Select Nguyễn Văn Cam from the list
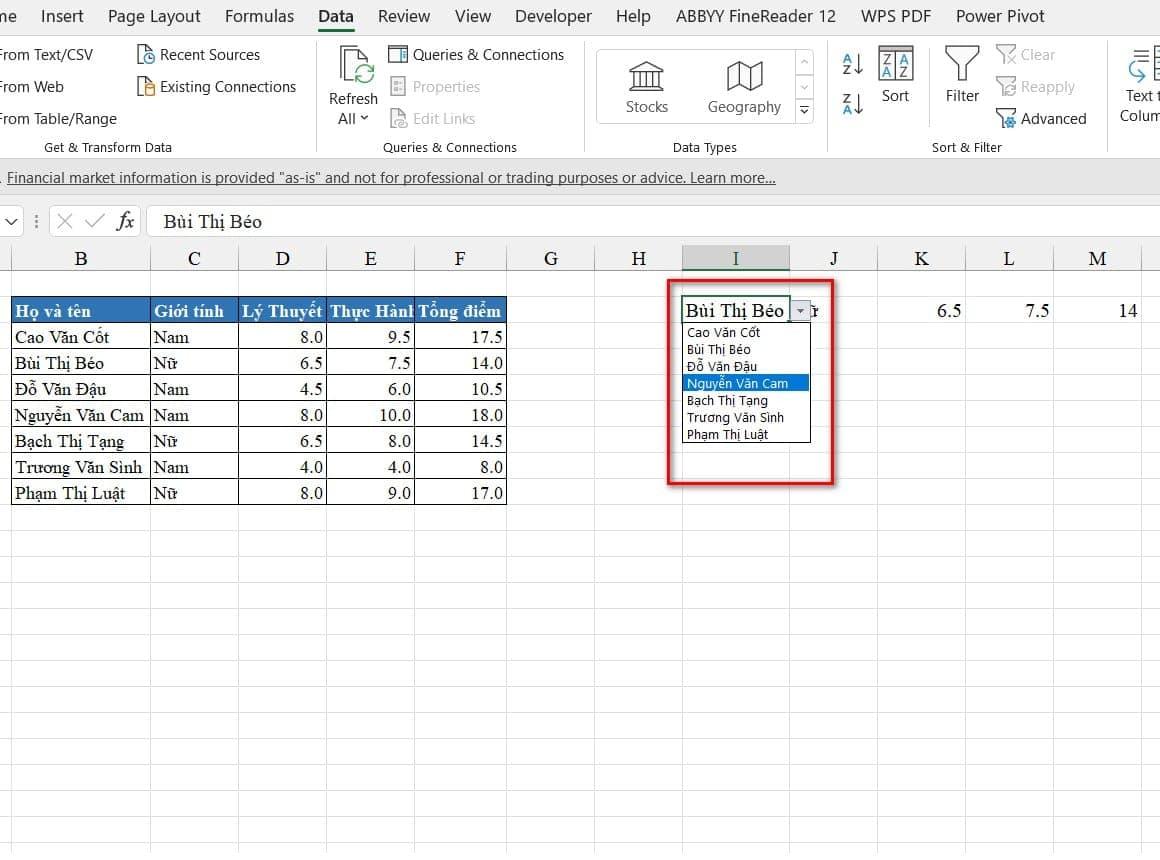The image size is (1160, 860). click(x=737, y=383)
